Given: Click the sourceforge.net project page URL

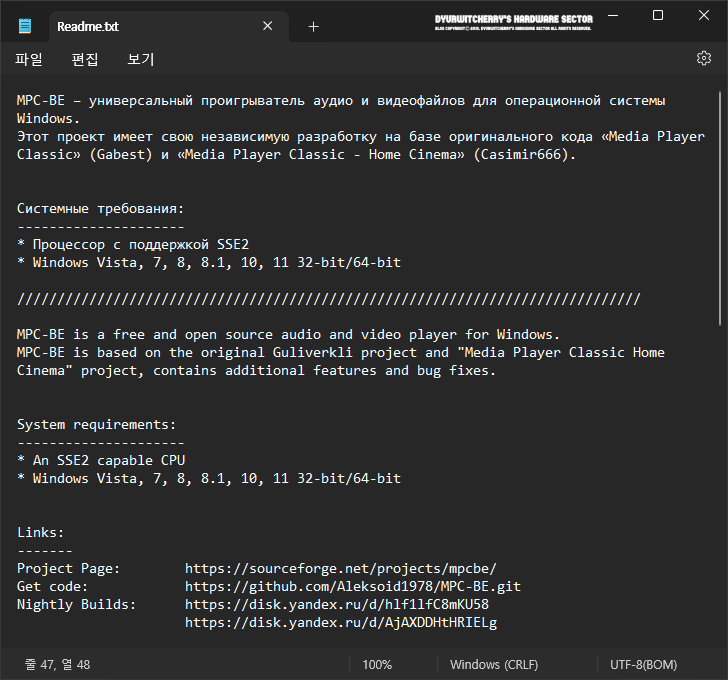Looking at the screenshot, I should [341, 569].
